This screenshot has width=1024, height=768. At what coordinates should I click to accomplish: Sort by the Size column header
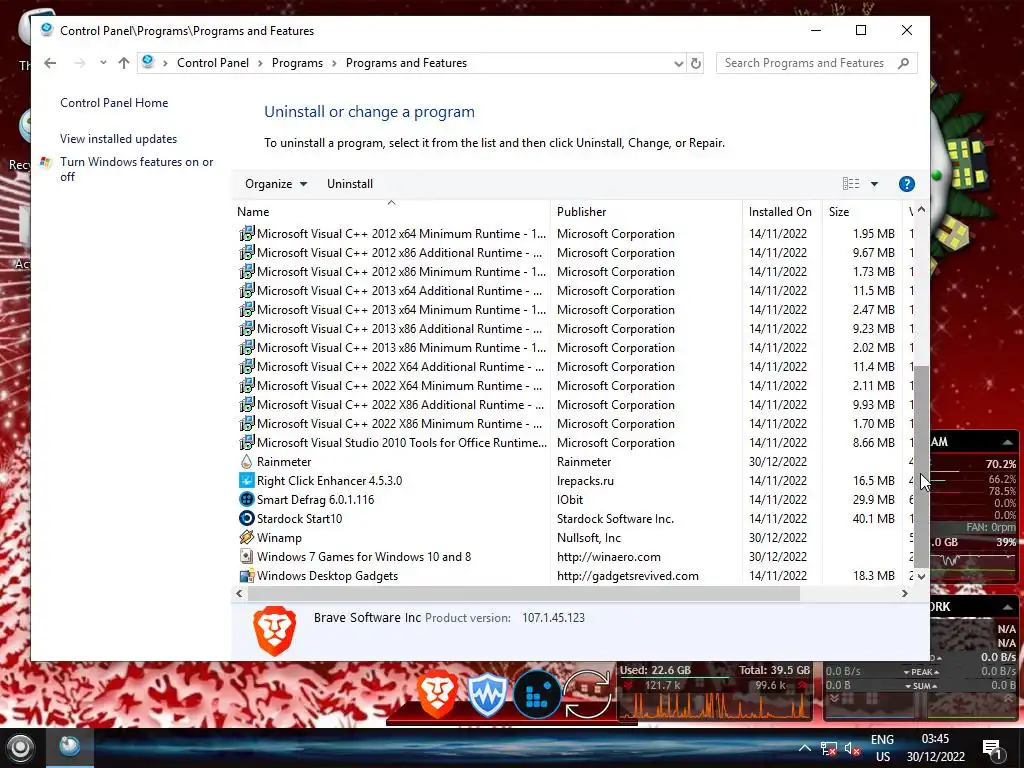pos(862,212)
